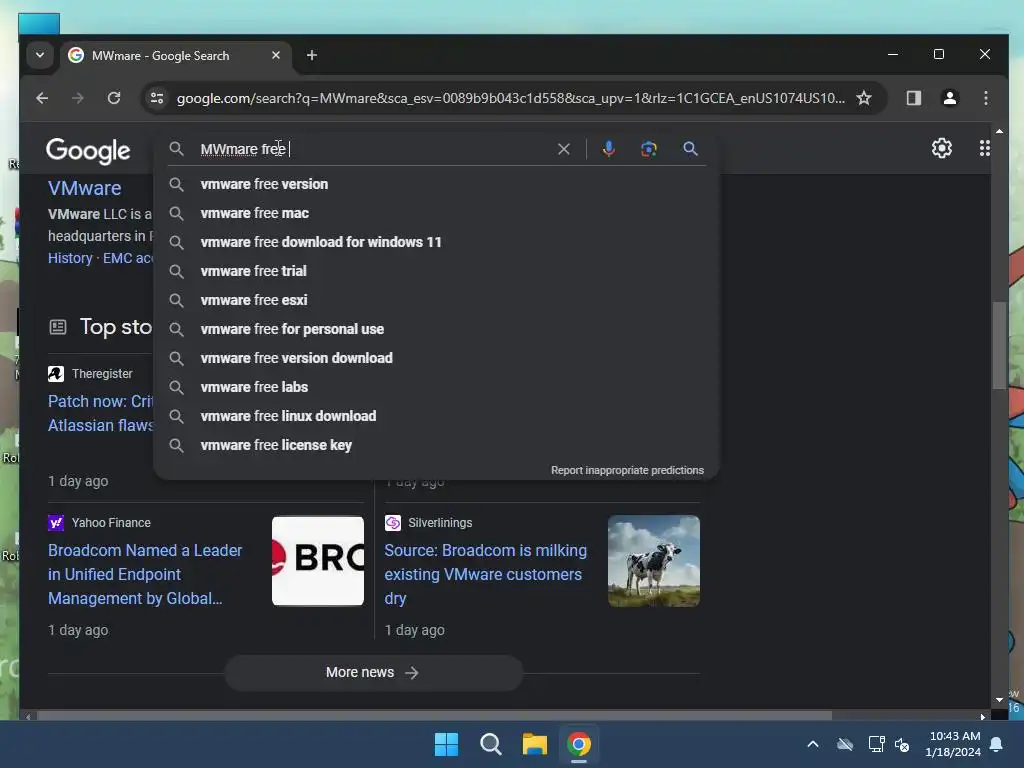Click into the MWmare free search field
Viewport: 1024px width, 768px height.
(376, 149)
